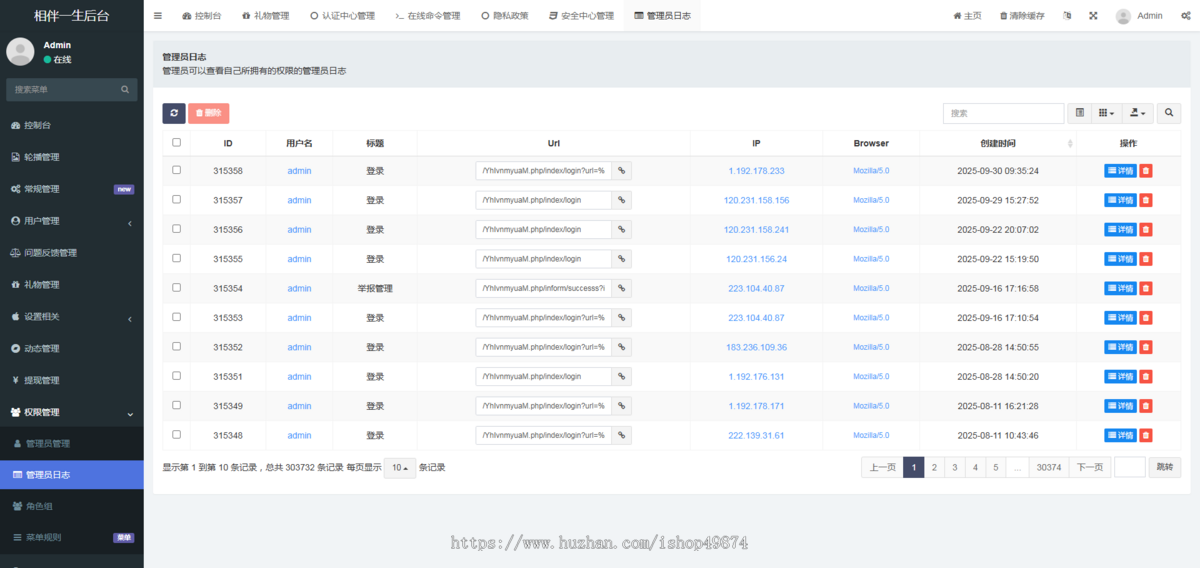Click the 搜索菜单 sidebar search field
The image size is (1200, 568).
click(x=63, y=89)
